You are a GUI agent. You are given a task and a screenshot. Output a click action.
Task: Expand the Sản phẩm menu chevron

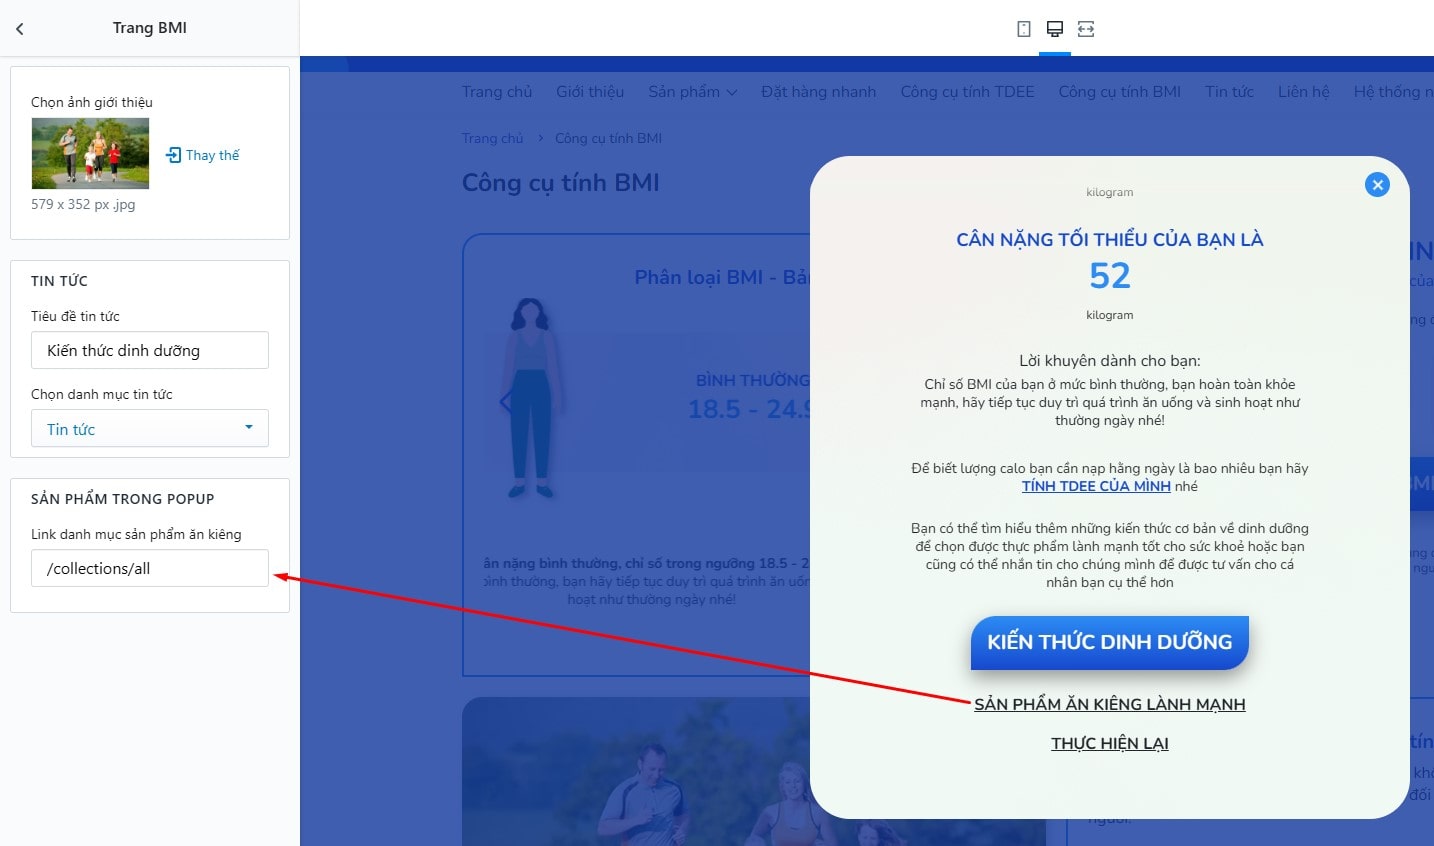coord(732,93)
